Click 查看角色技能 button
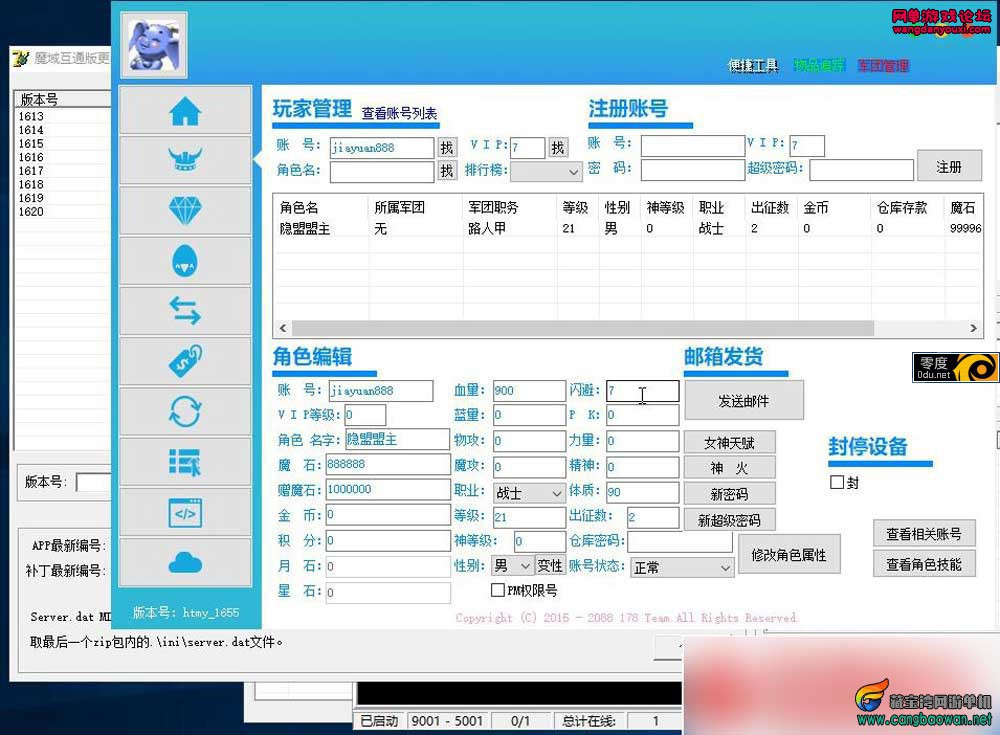The image size is (1000, 735). tap(924, 564)
